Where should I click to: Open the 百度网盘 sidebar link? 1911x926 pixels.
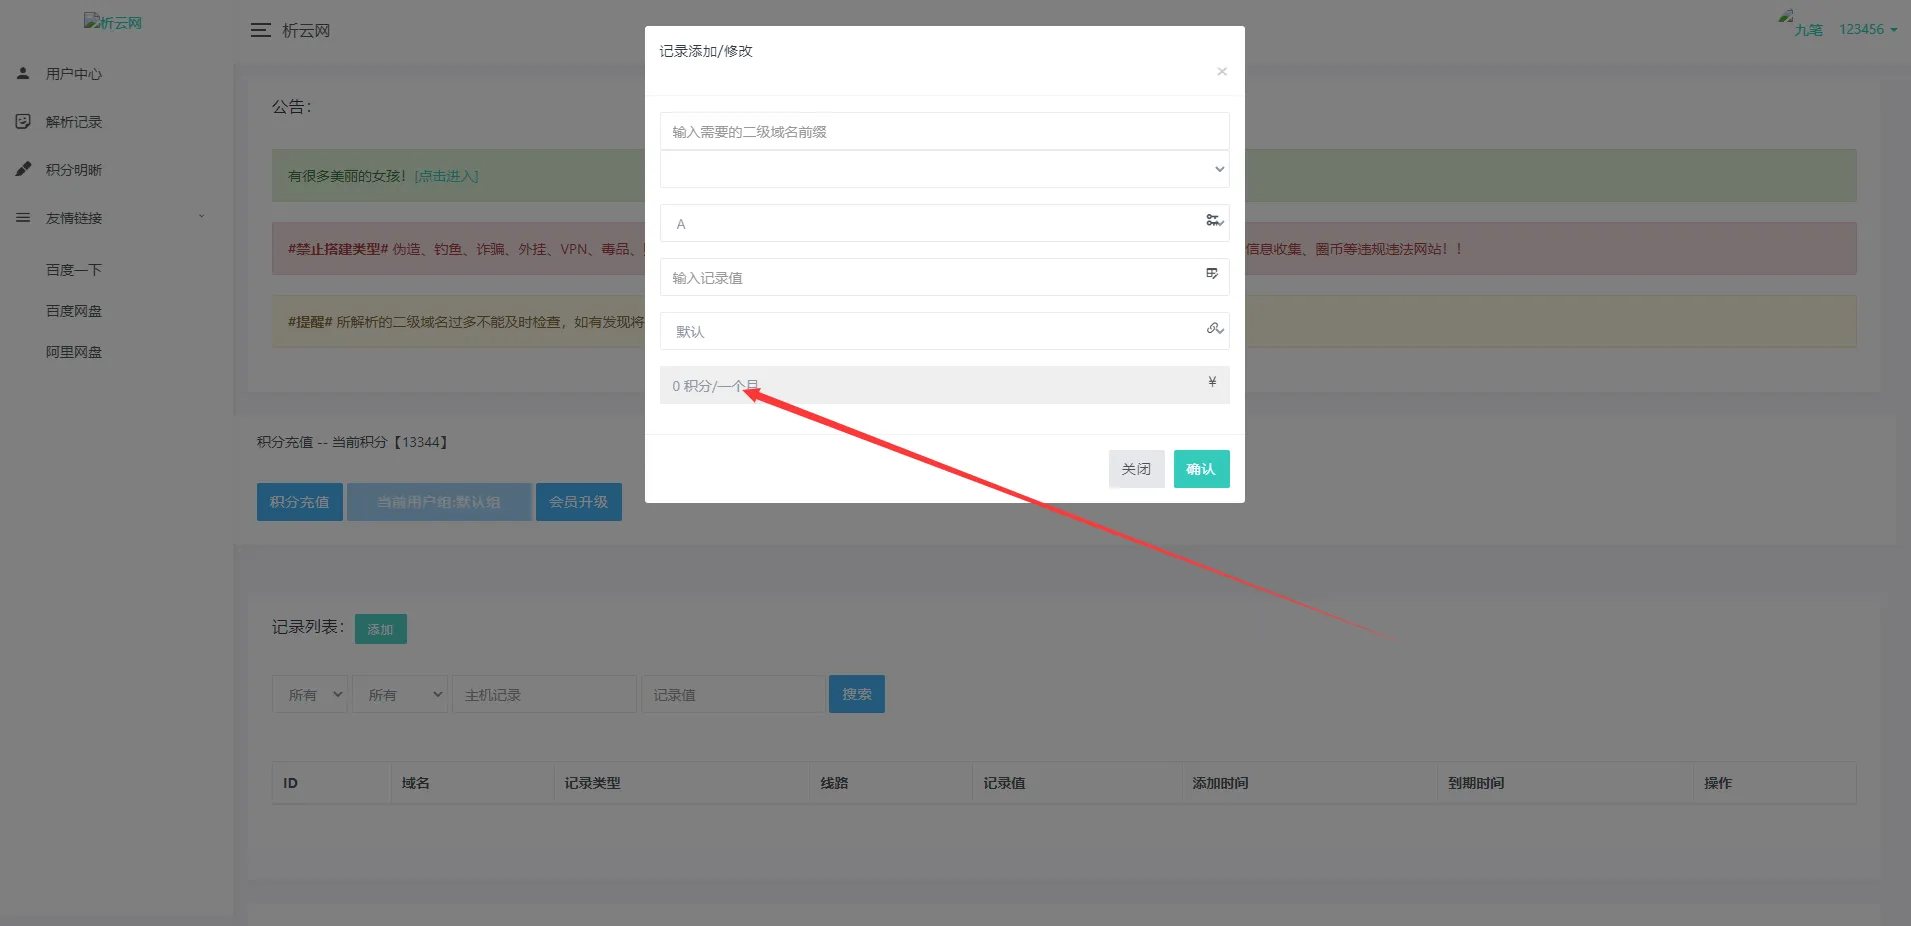pos(74,311)
